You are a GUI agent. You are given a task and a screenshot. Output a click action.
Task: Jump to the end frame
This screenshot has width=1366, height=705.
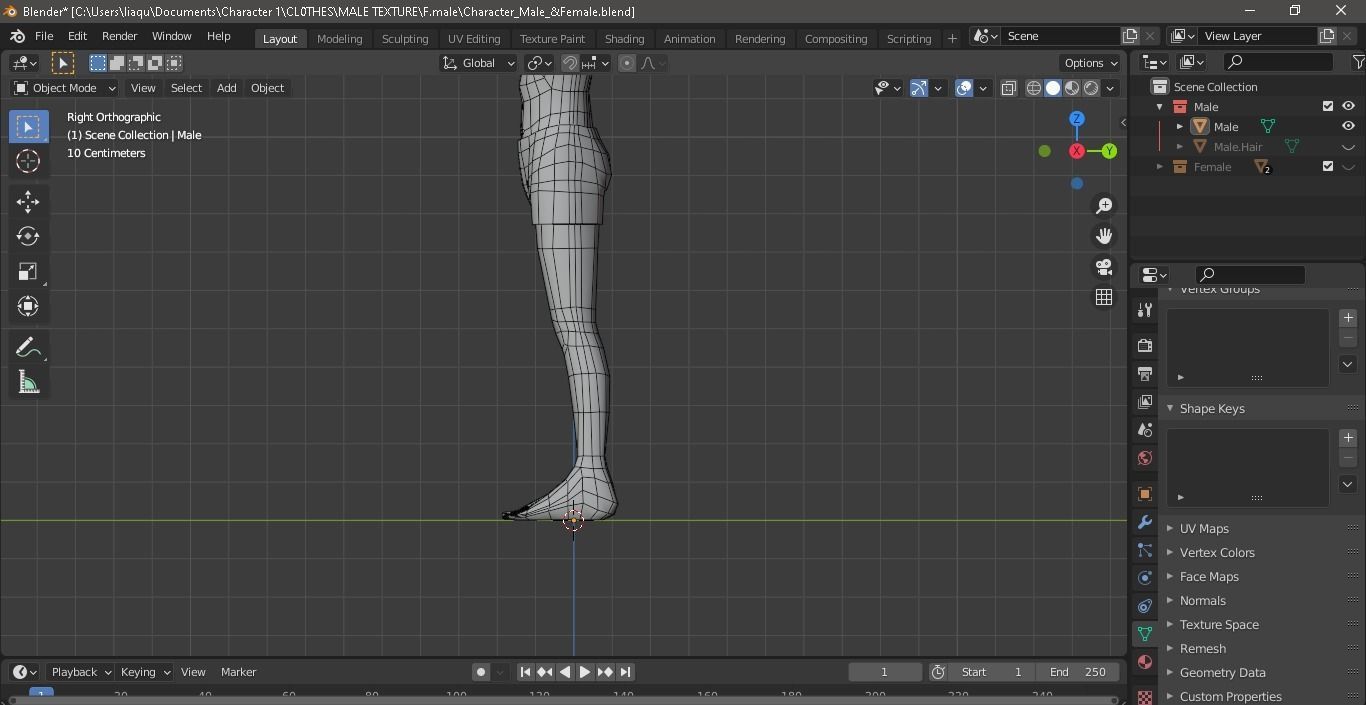[625, 672]
